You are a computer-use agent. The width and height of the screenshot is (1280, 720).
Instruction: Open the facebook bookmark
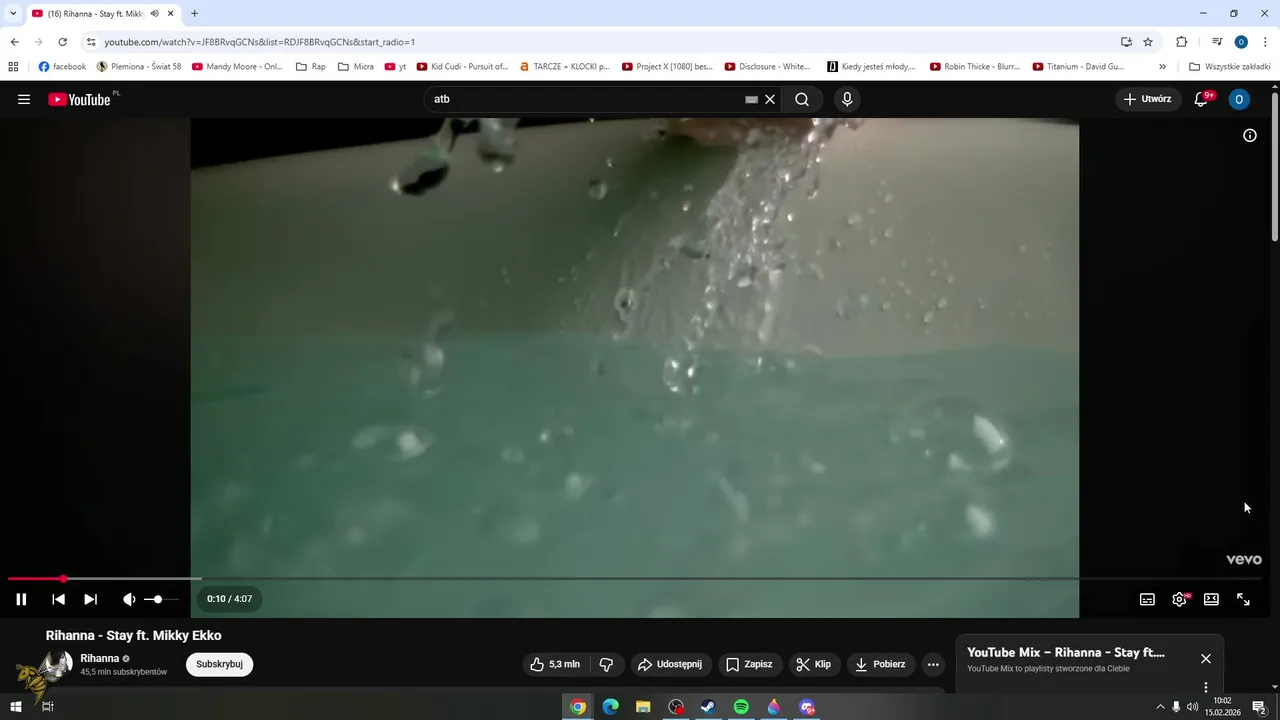[x=62, y=66]
